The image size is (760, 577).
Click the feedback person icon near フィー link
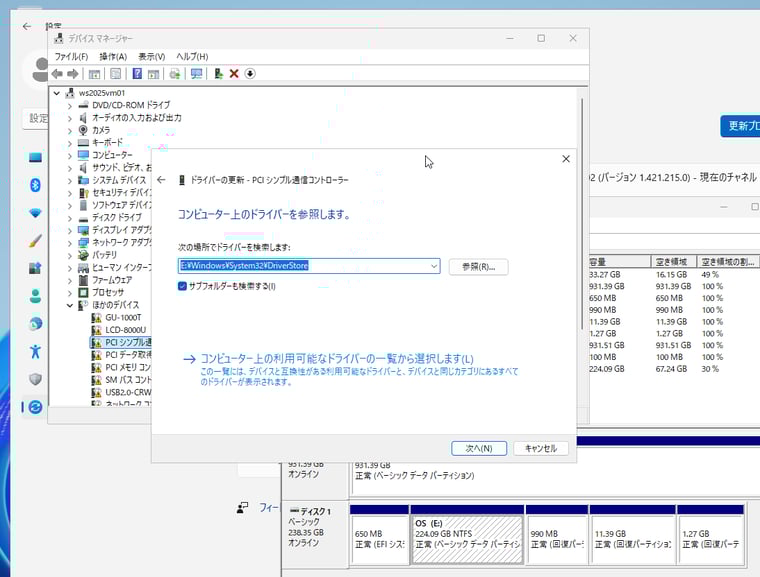242,508
